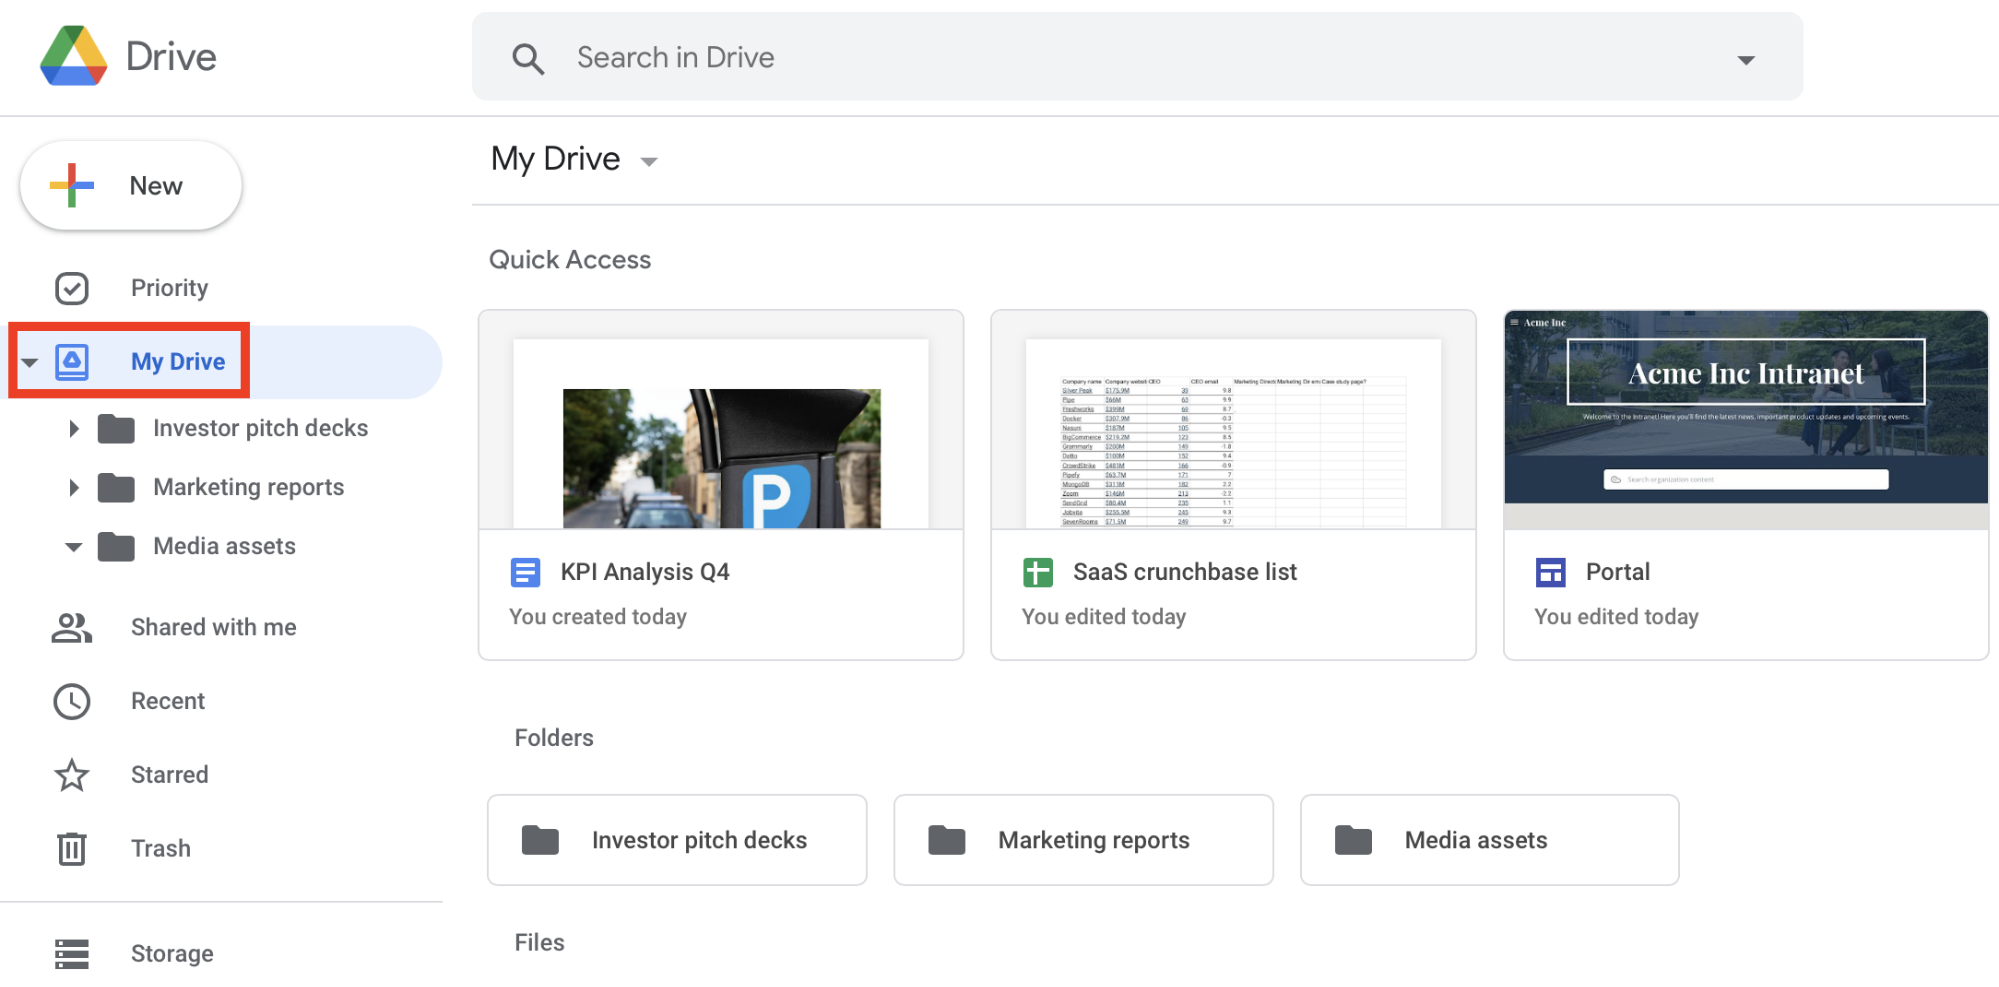Click the Storage icon in the sidebar
The width and height of the screenshot is (1999, 987).
click(x=71, y=952)
